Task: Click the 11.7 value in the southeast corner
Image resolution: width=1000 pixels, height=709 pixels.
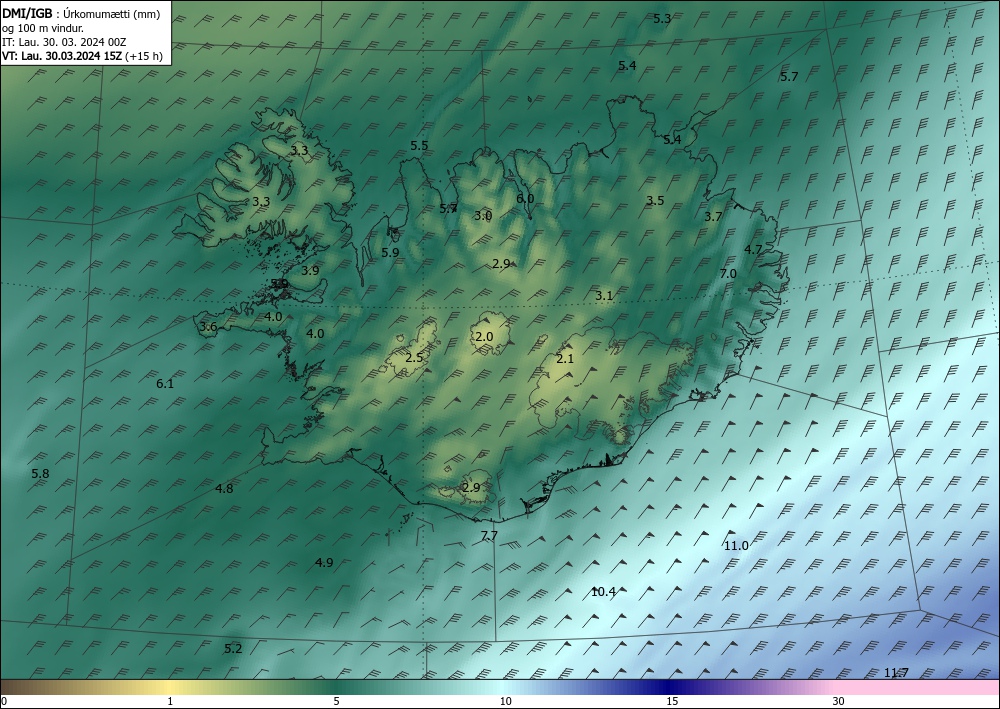Action: coord(896,673)
